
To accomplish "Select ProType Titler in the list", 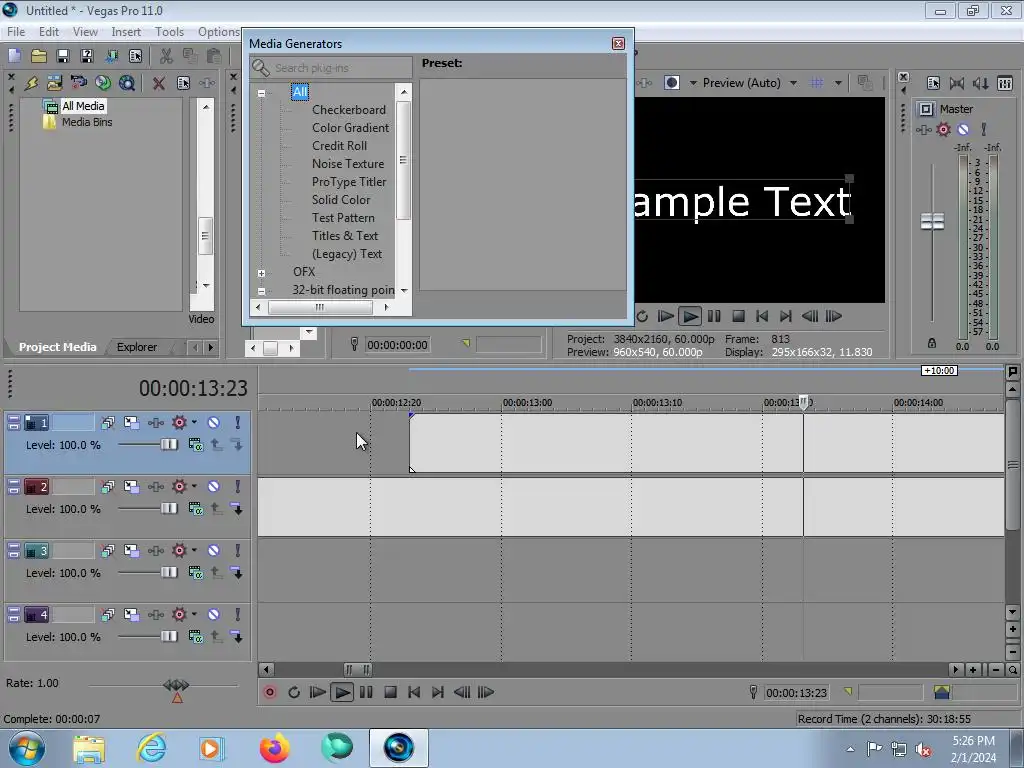I will (349, 182).
